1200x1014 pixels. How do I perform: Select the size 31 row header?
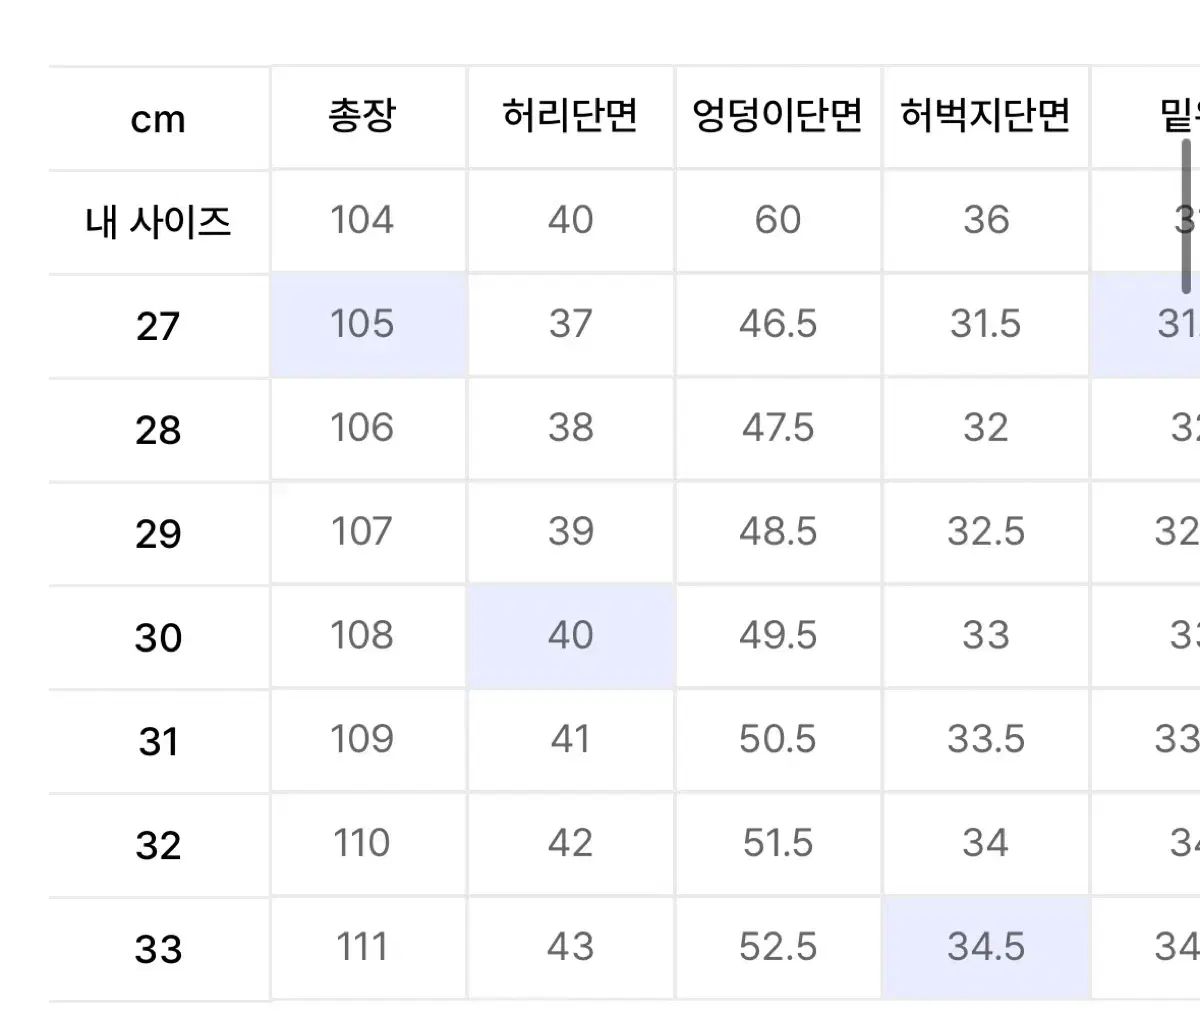tap(158, 742)
